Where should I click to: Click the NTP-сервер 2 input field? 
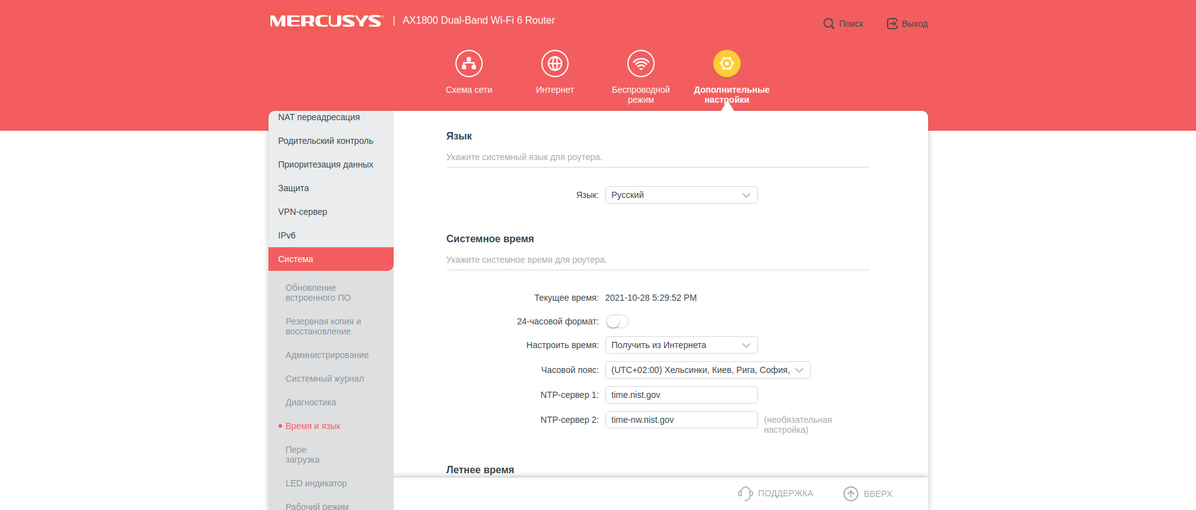point(681,420)
